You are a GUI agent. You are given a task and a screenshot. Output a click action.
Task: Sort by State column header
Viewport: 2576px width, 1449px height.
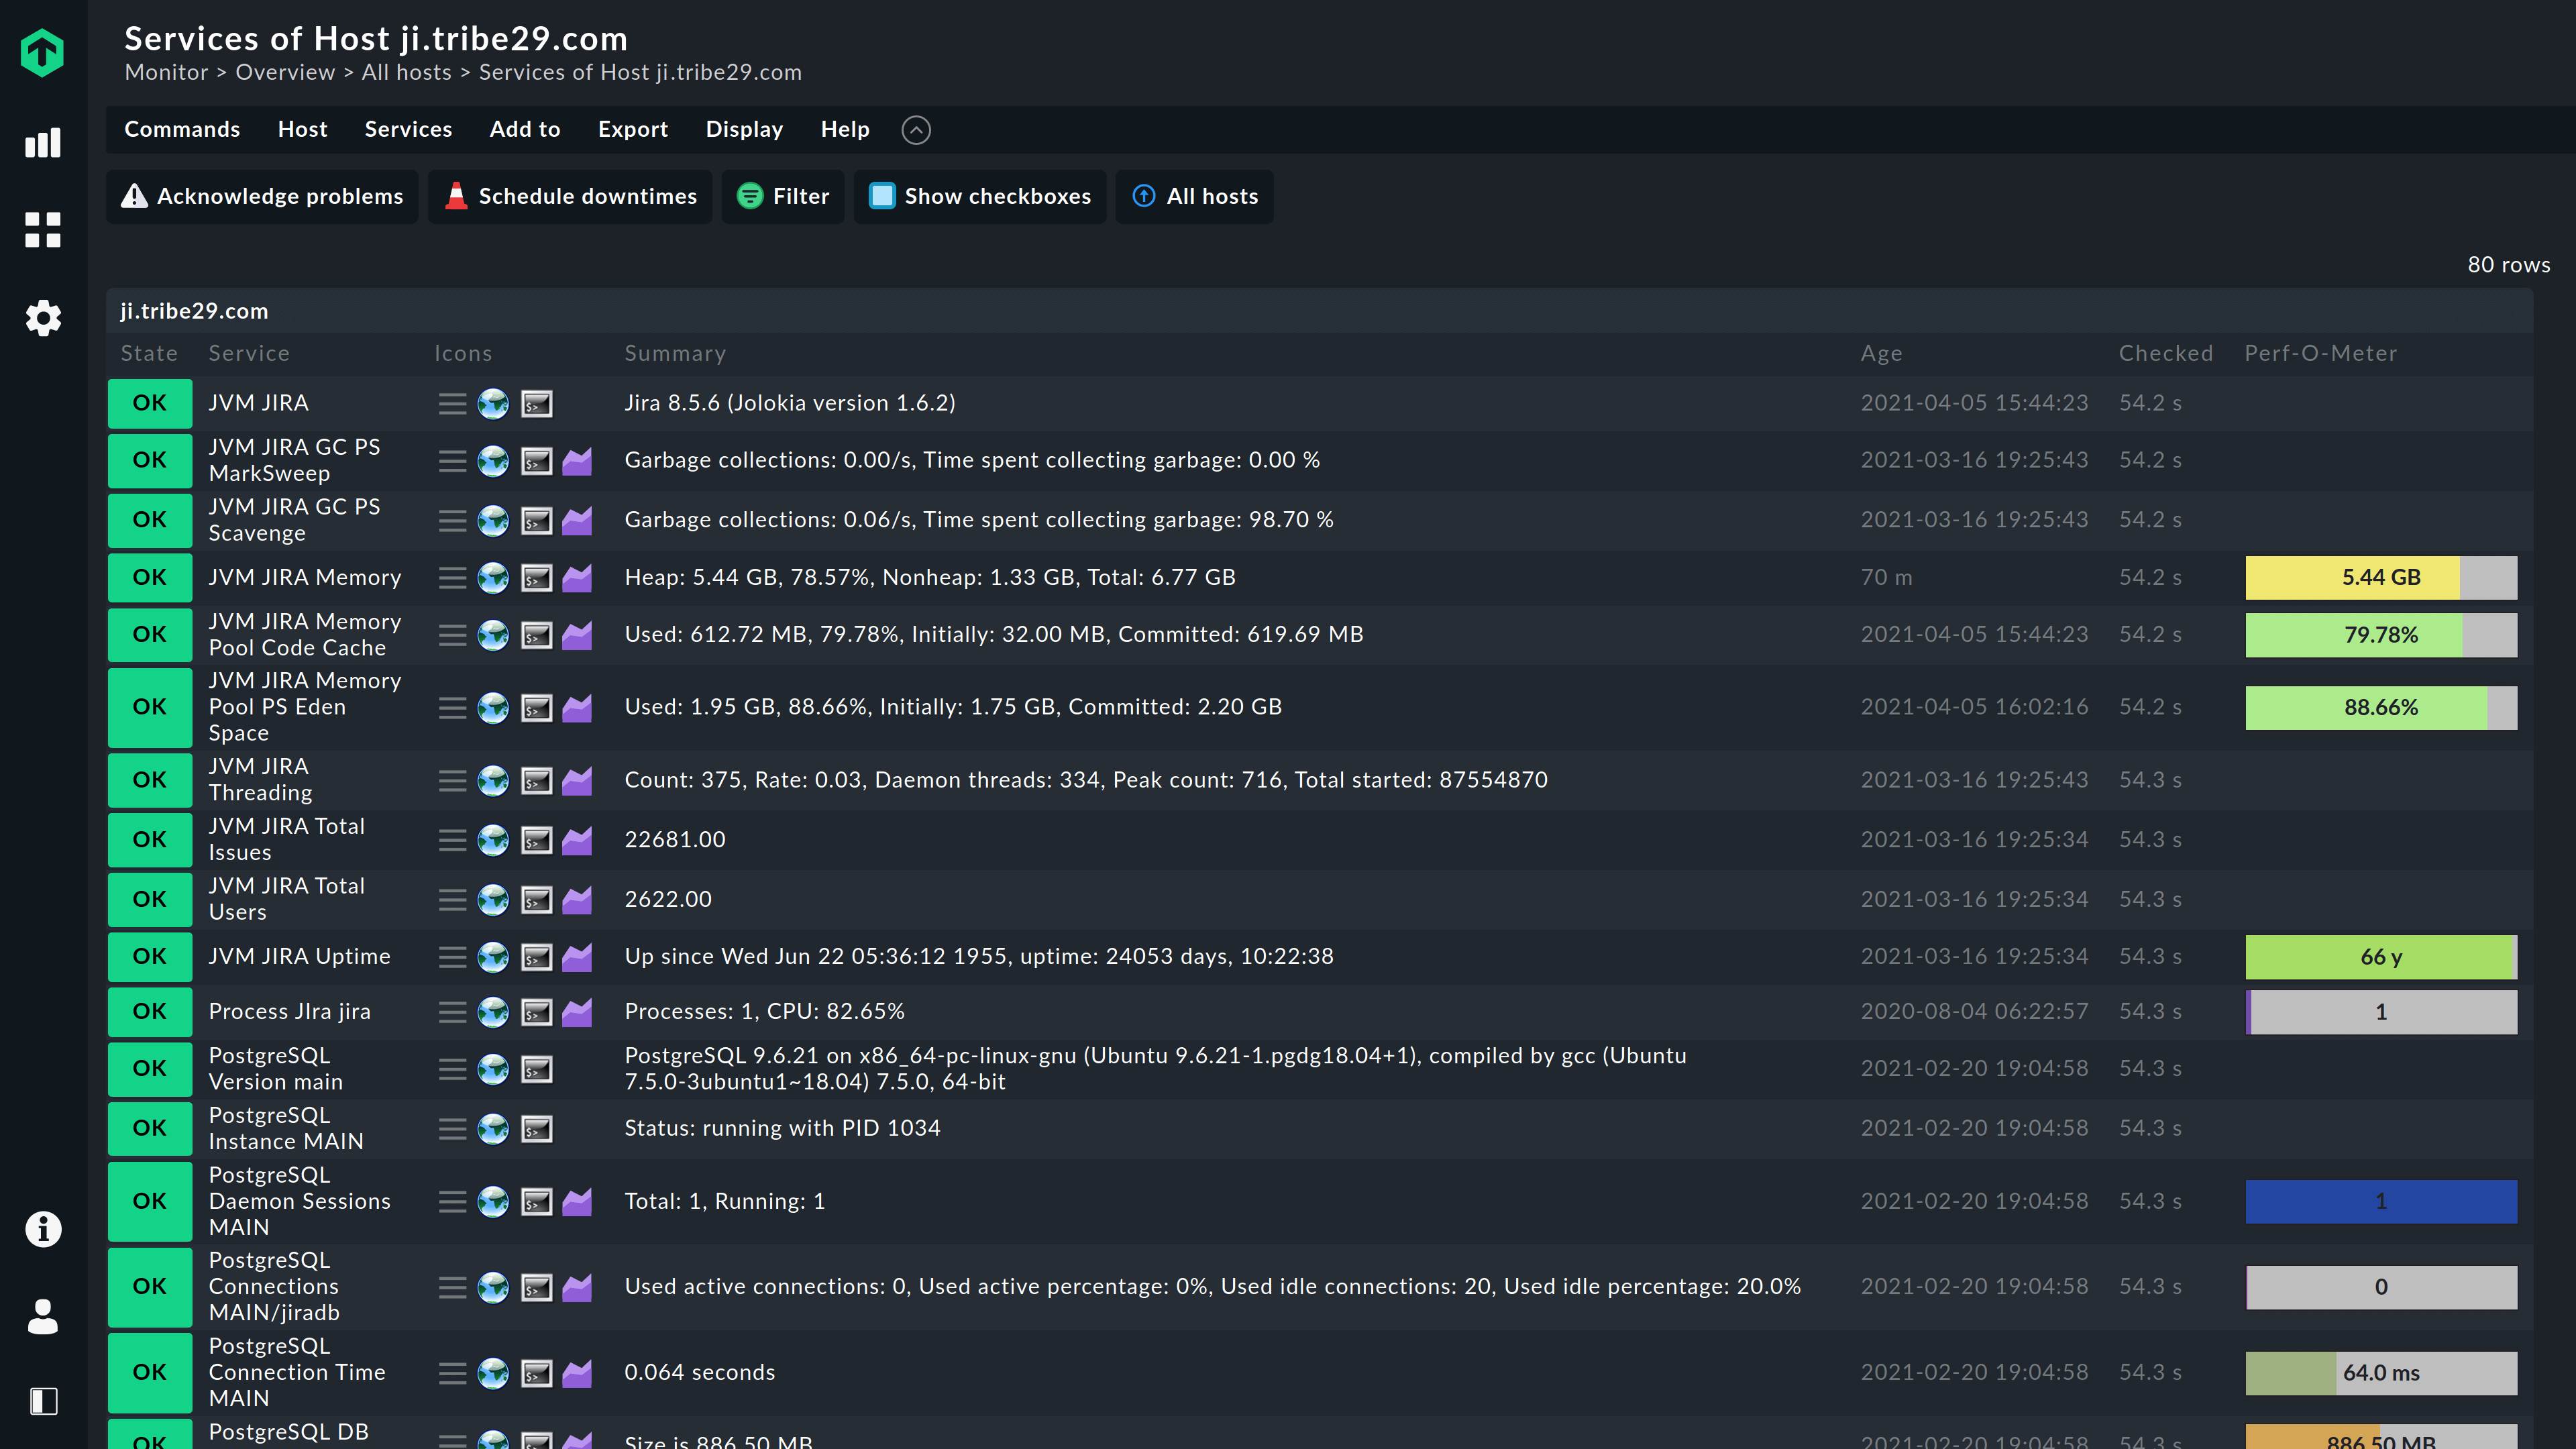pos(149,354)
